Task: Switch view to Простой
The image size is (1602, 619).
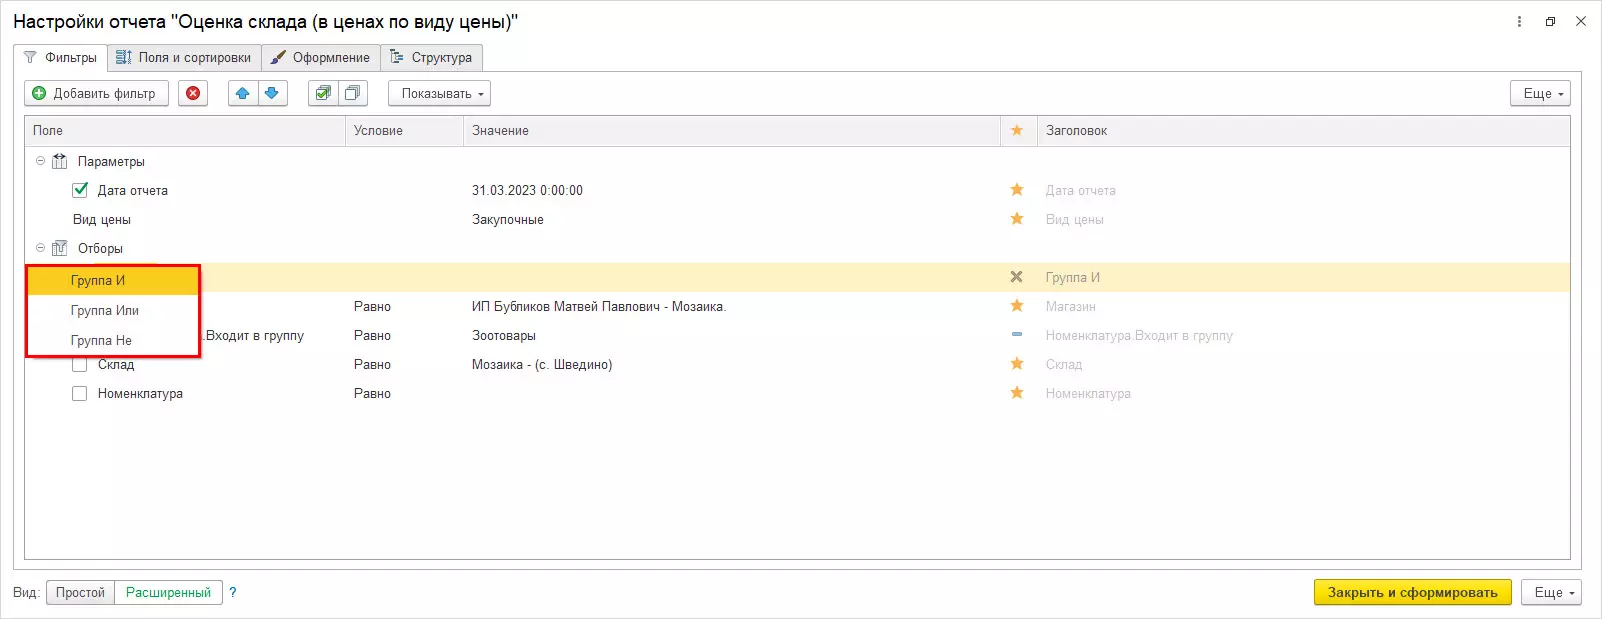Action: 80,592
